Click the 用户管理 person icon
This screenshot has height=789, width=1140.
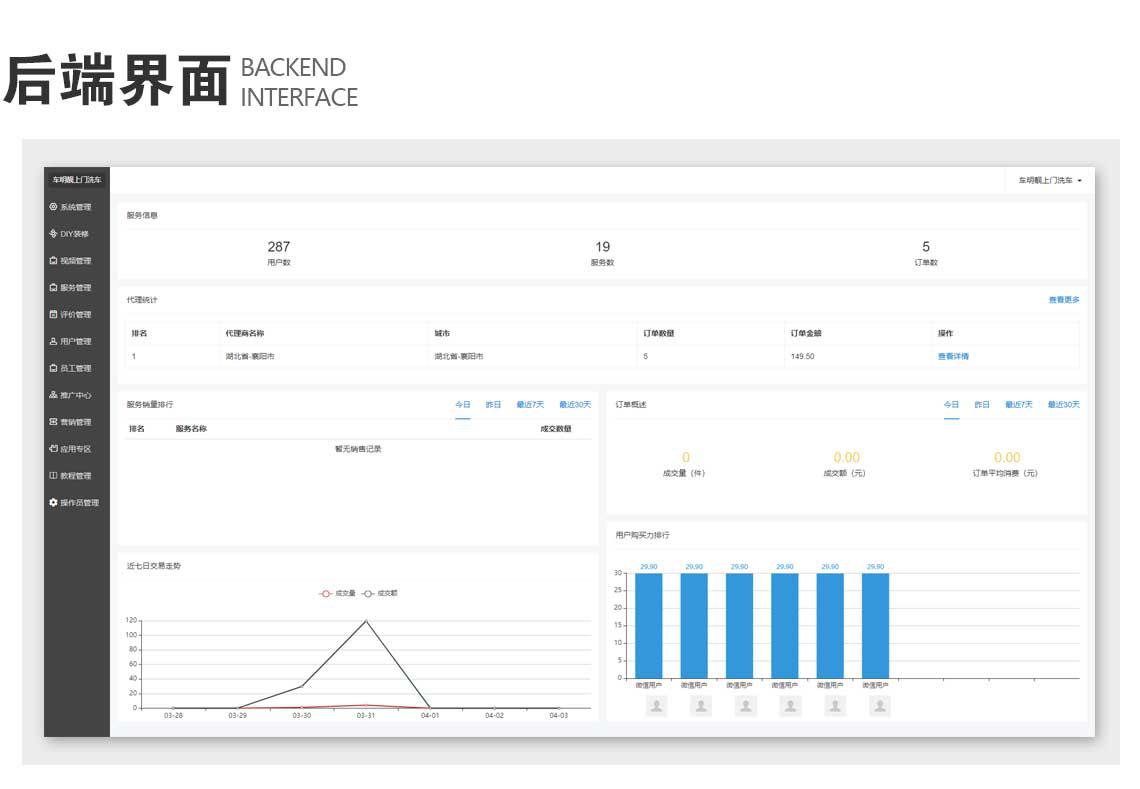point(53,342)
